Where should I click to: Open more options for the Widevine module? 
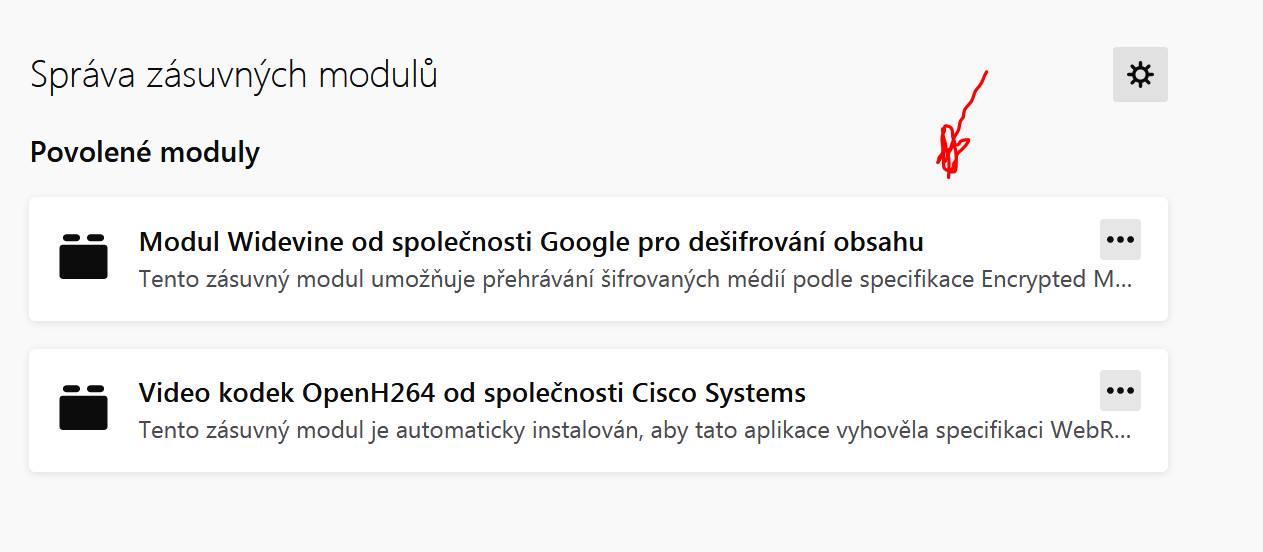coord(1120,240)
